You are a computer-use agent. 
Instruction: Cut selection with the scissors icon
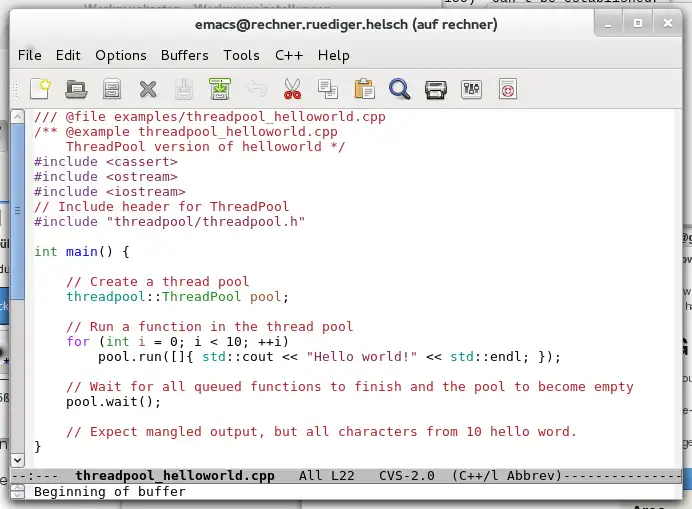[292, 89]
